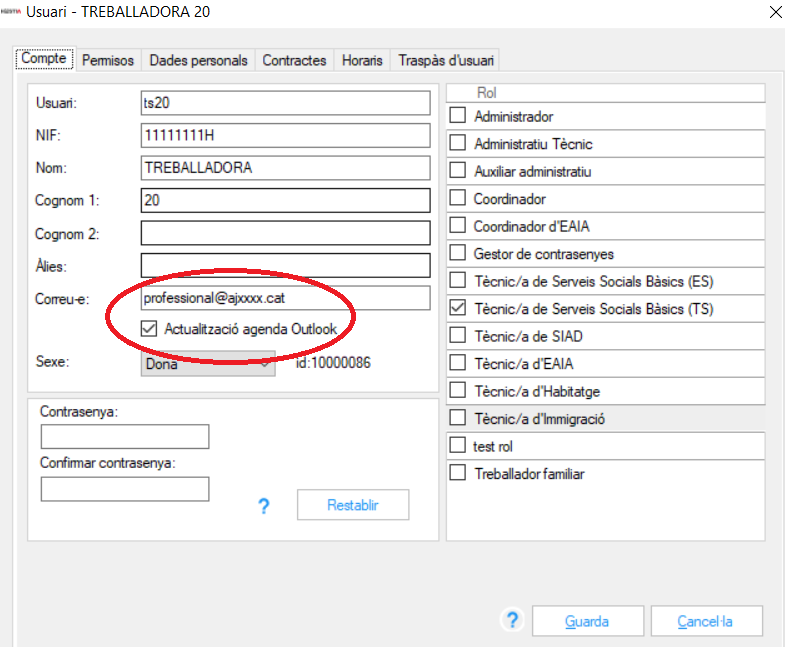This screenshot has width=785, height=647.
Task: Enable the Administrador role checkbox
Action: 458,117
